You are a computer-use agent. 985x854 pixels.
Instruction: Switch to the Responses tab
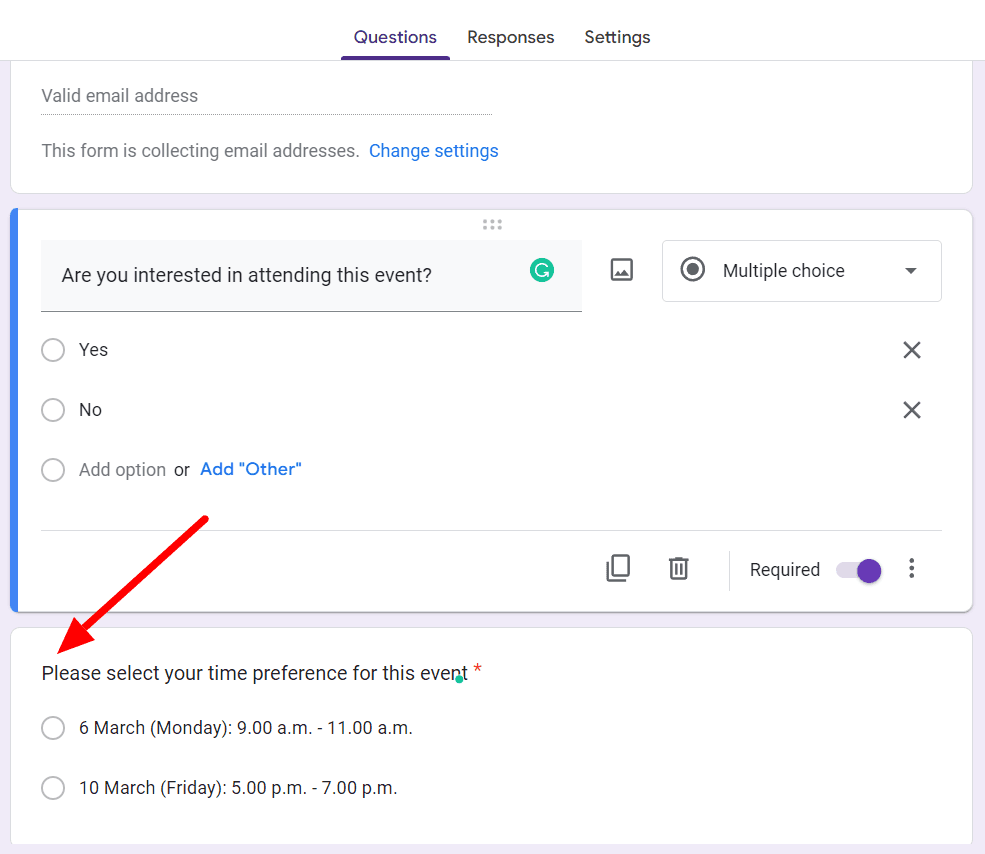510,37
